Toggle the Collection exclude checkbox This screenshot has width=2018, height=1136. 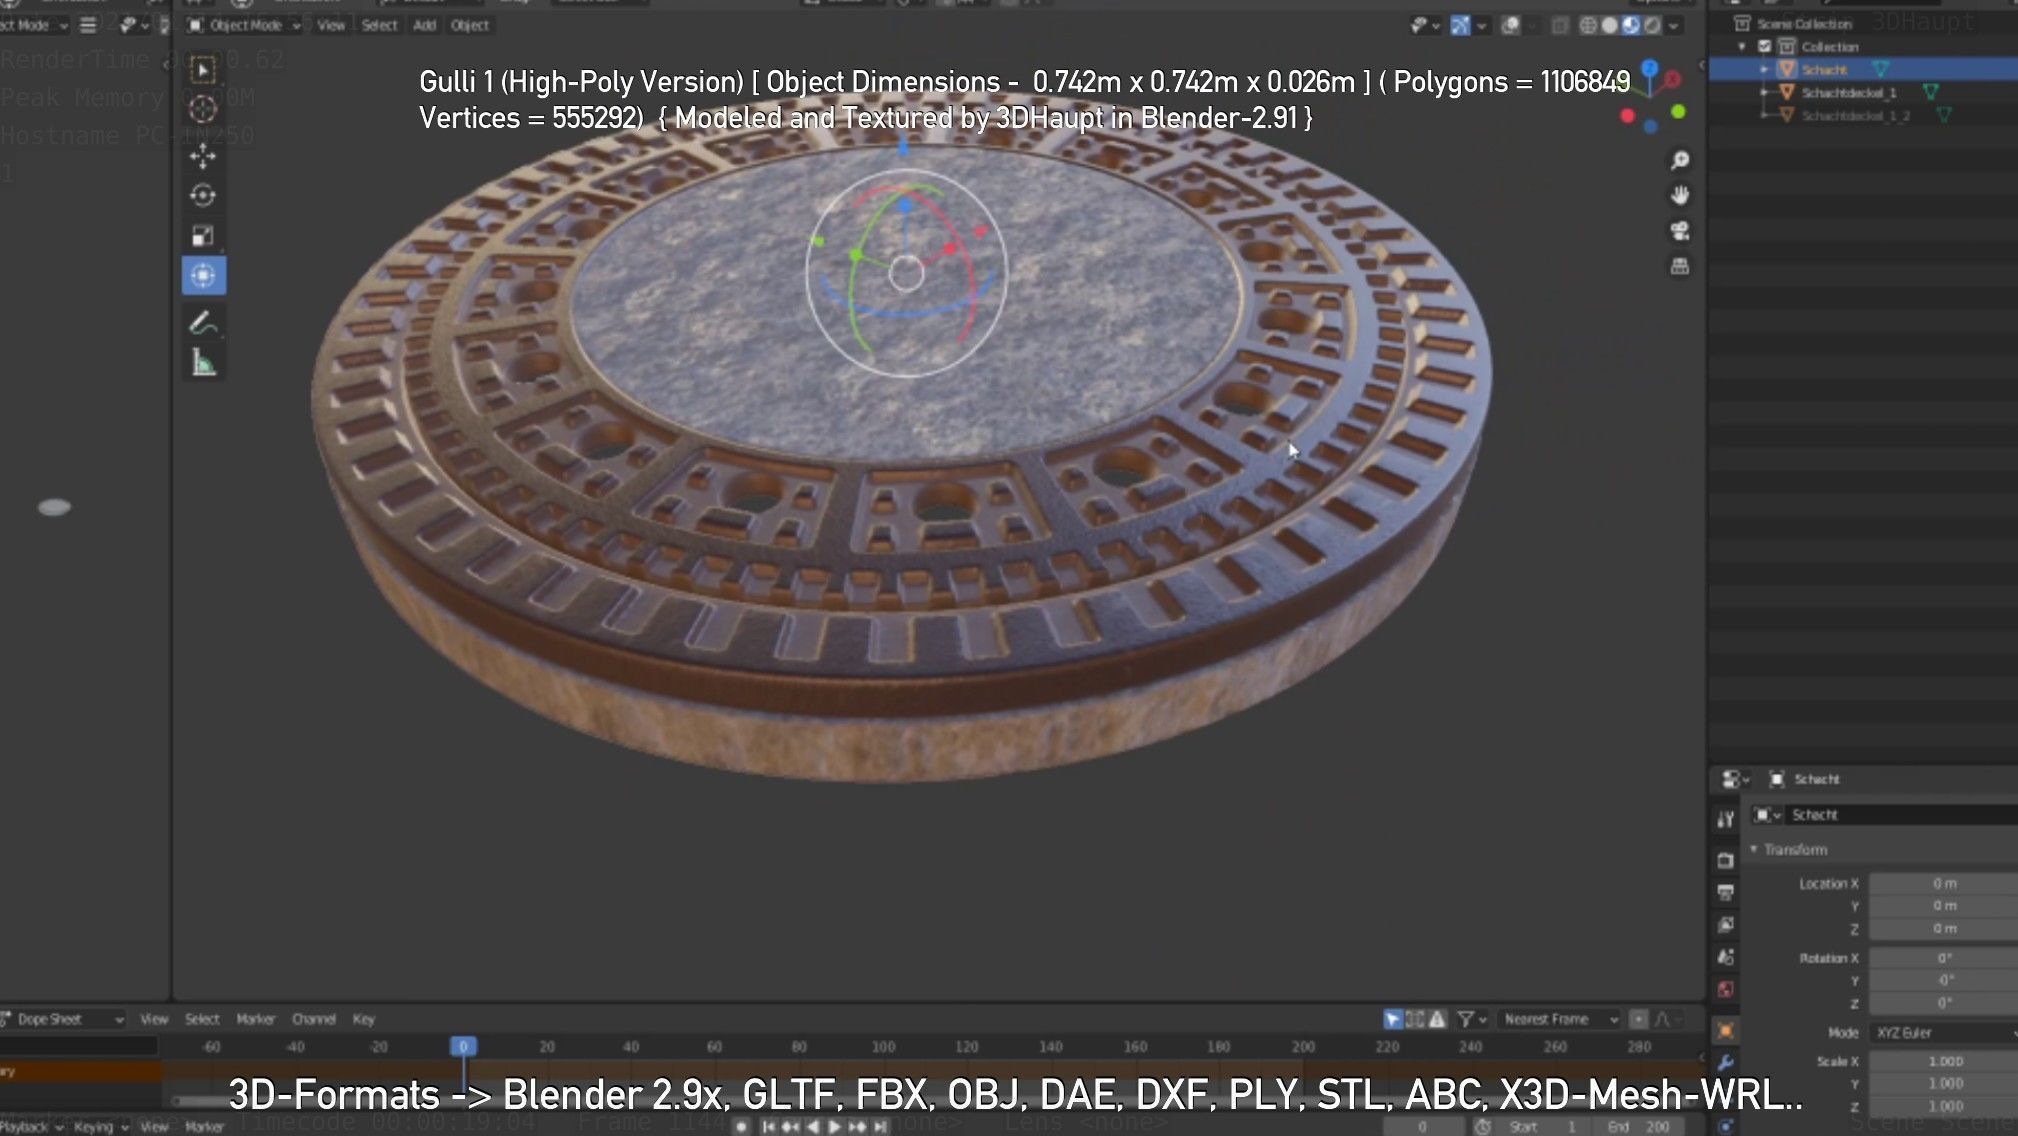(1765, 46)
